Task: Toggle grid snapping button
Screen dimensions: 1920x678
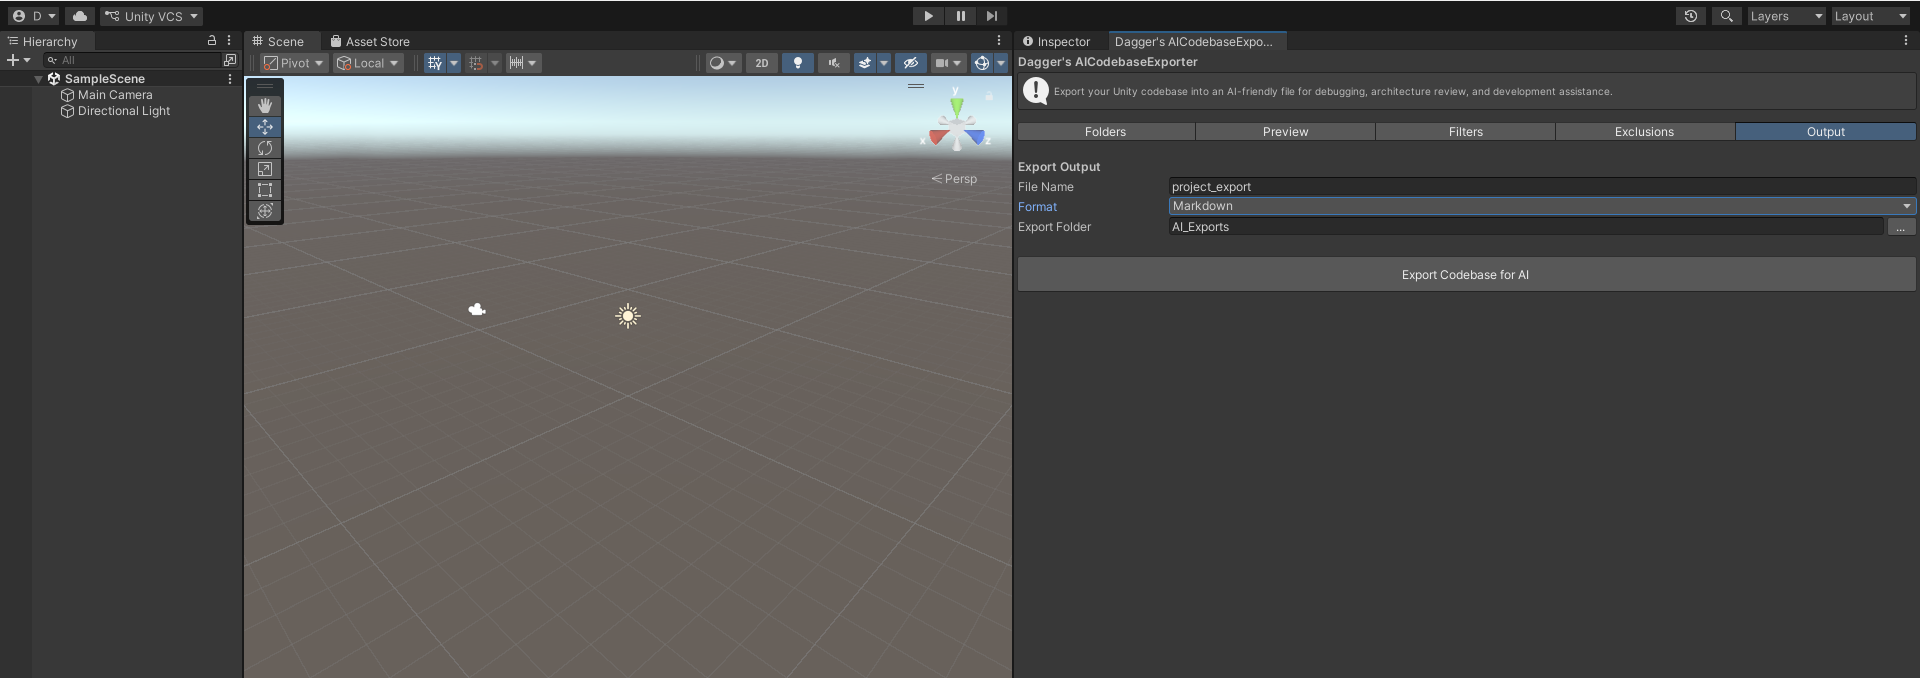Action: coord(476,63)
